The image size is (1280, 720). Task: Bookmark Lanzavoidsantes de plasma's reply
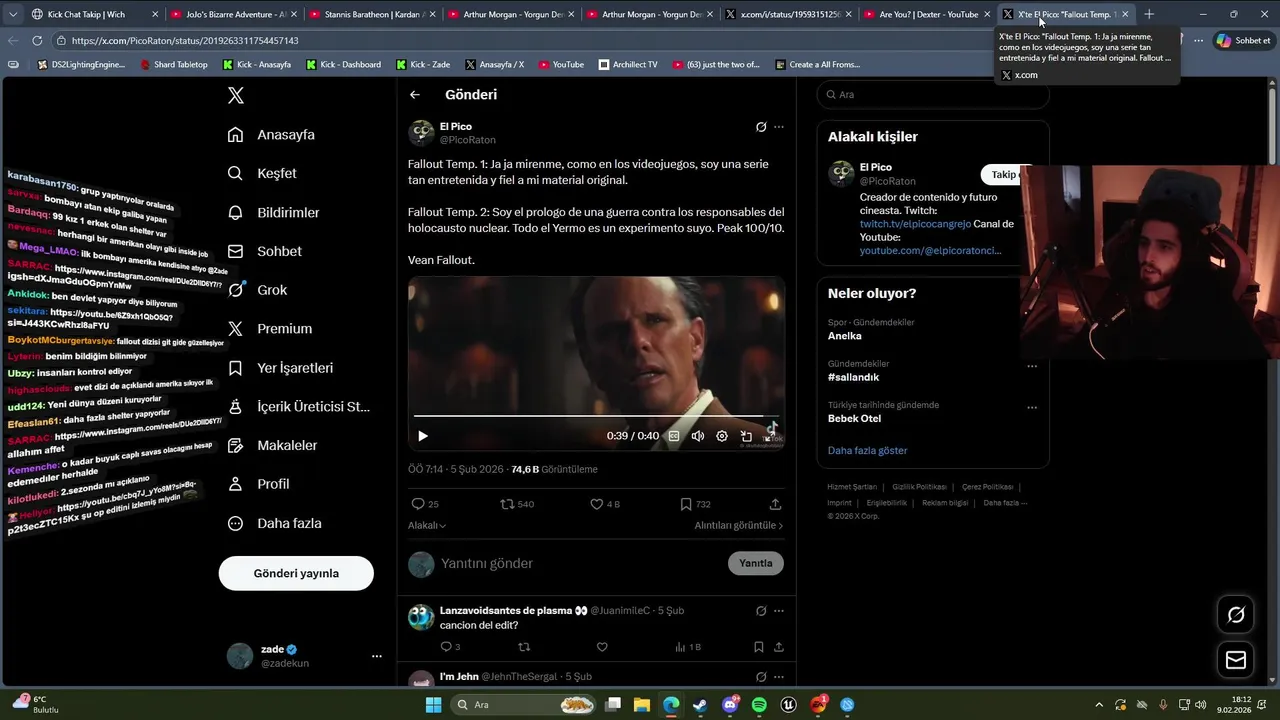(x=759, y=647)
